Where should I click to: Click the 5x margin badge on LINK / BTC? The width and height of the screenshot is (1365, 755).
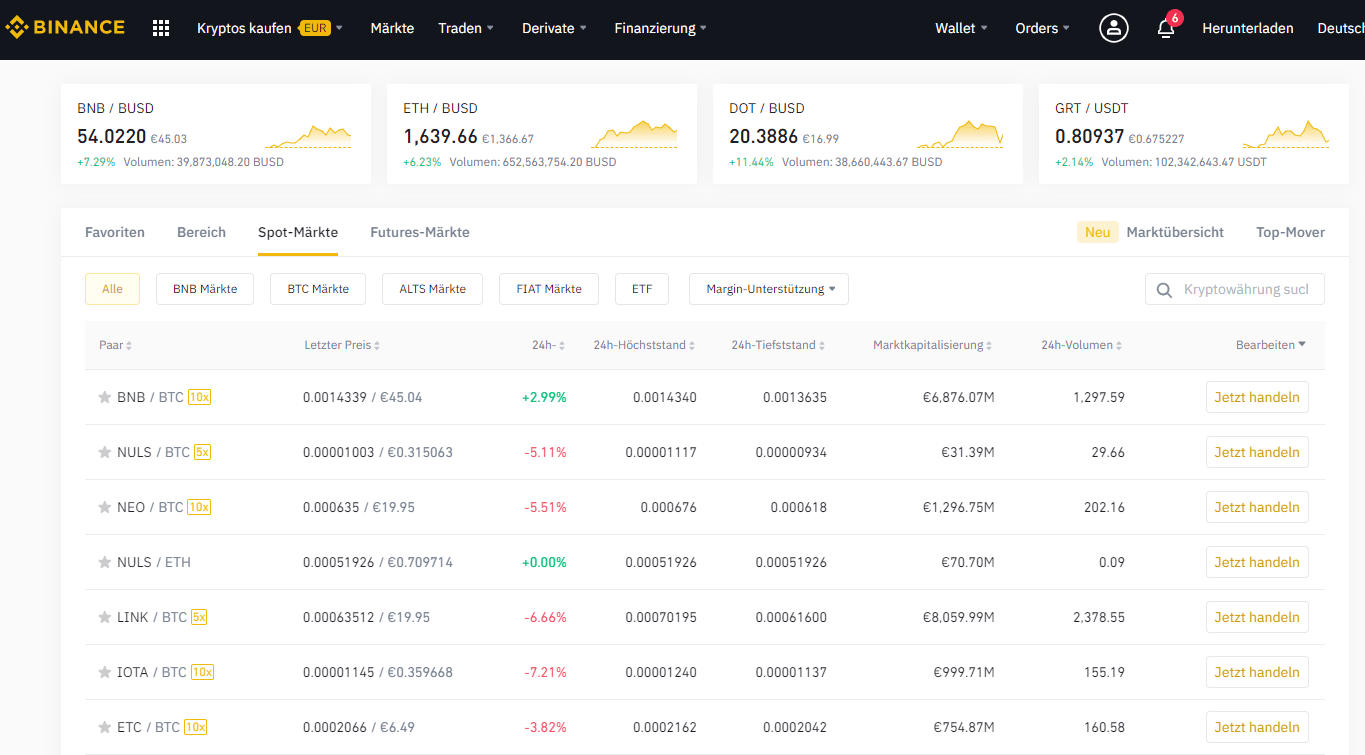pos(199,617)
